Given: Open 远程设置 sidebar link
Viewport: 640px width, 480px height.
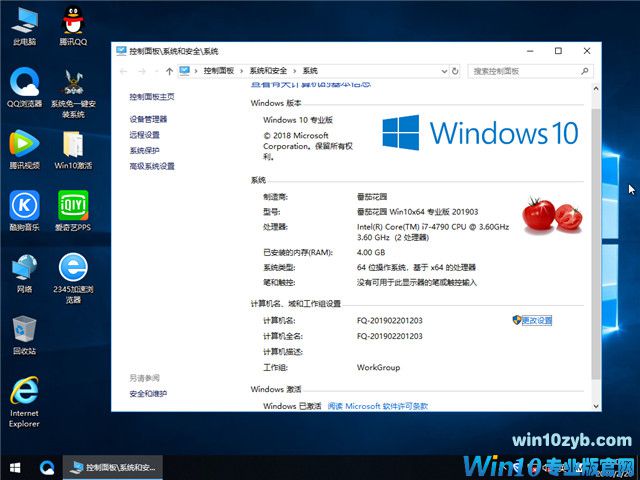Looking at the screenshot, I should (144, 135).
